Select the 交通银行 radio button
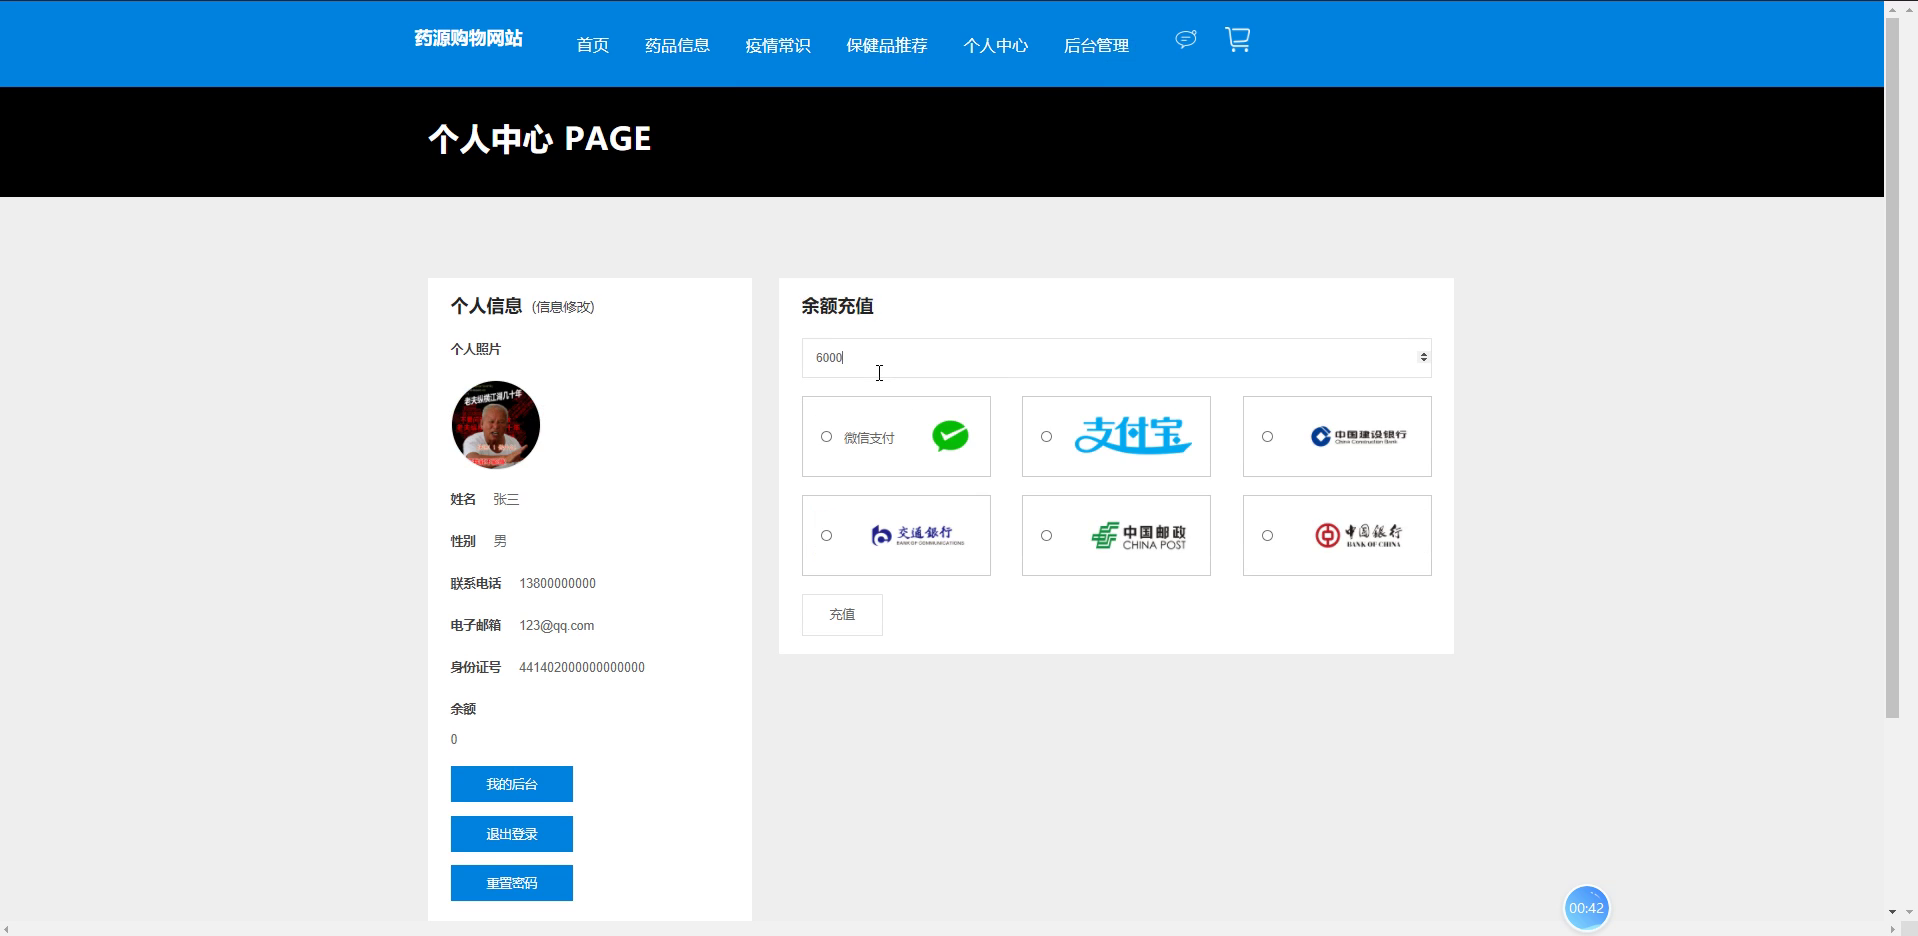Screen dimensions: 1918x936 pyautogui.click(x=826, y=536)
